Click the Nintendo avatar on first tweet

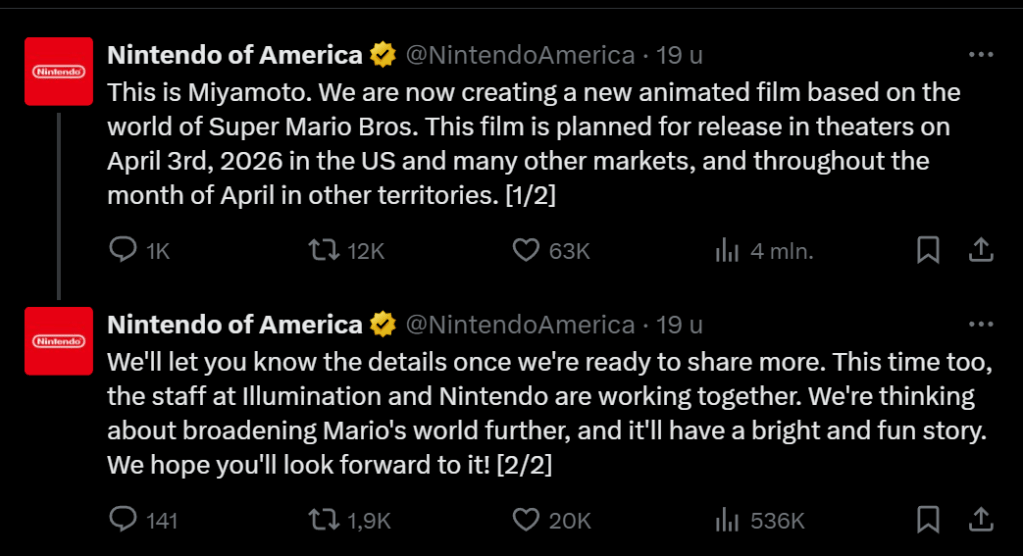coord(59,71)
